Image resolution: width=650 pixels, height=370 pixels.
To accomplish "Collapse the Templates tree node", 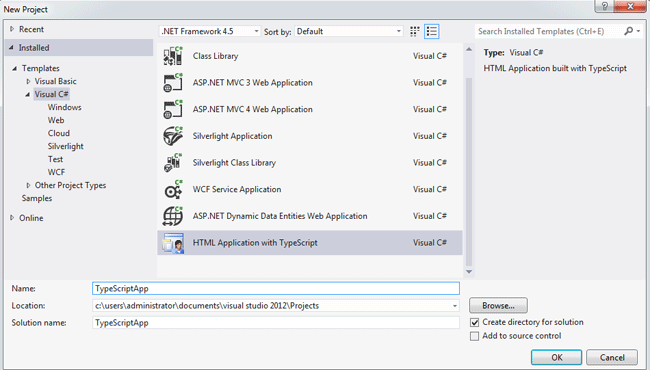I will pos(15,68).
